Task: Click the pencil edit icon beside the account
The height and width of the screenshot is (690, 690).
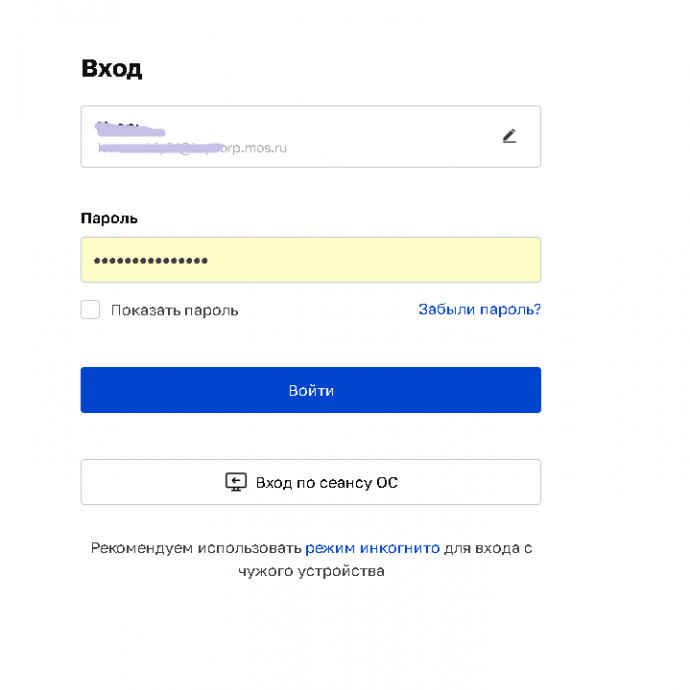Action: pos(509,136)
